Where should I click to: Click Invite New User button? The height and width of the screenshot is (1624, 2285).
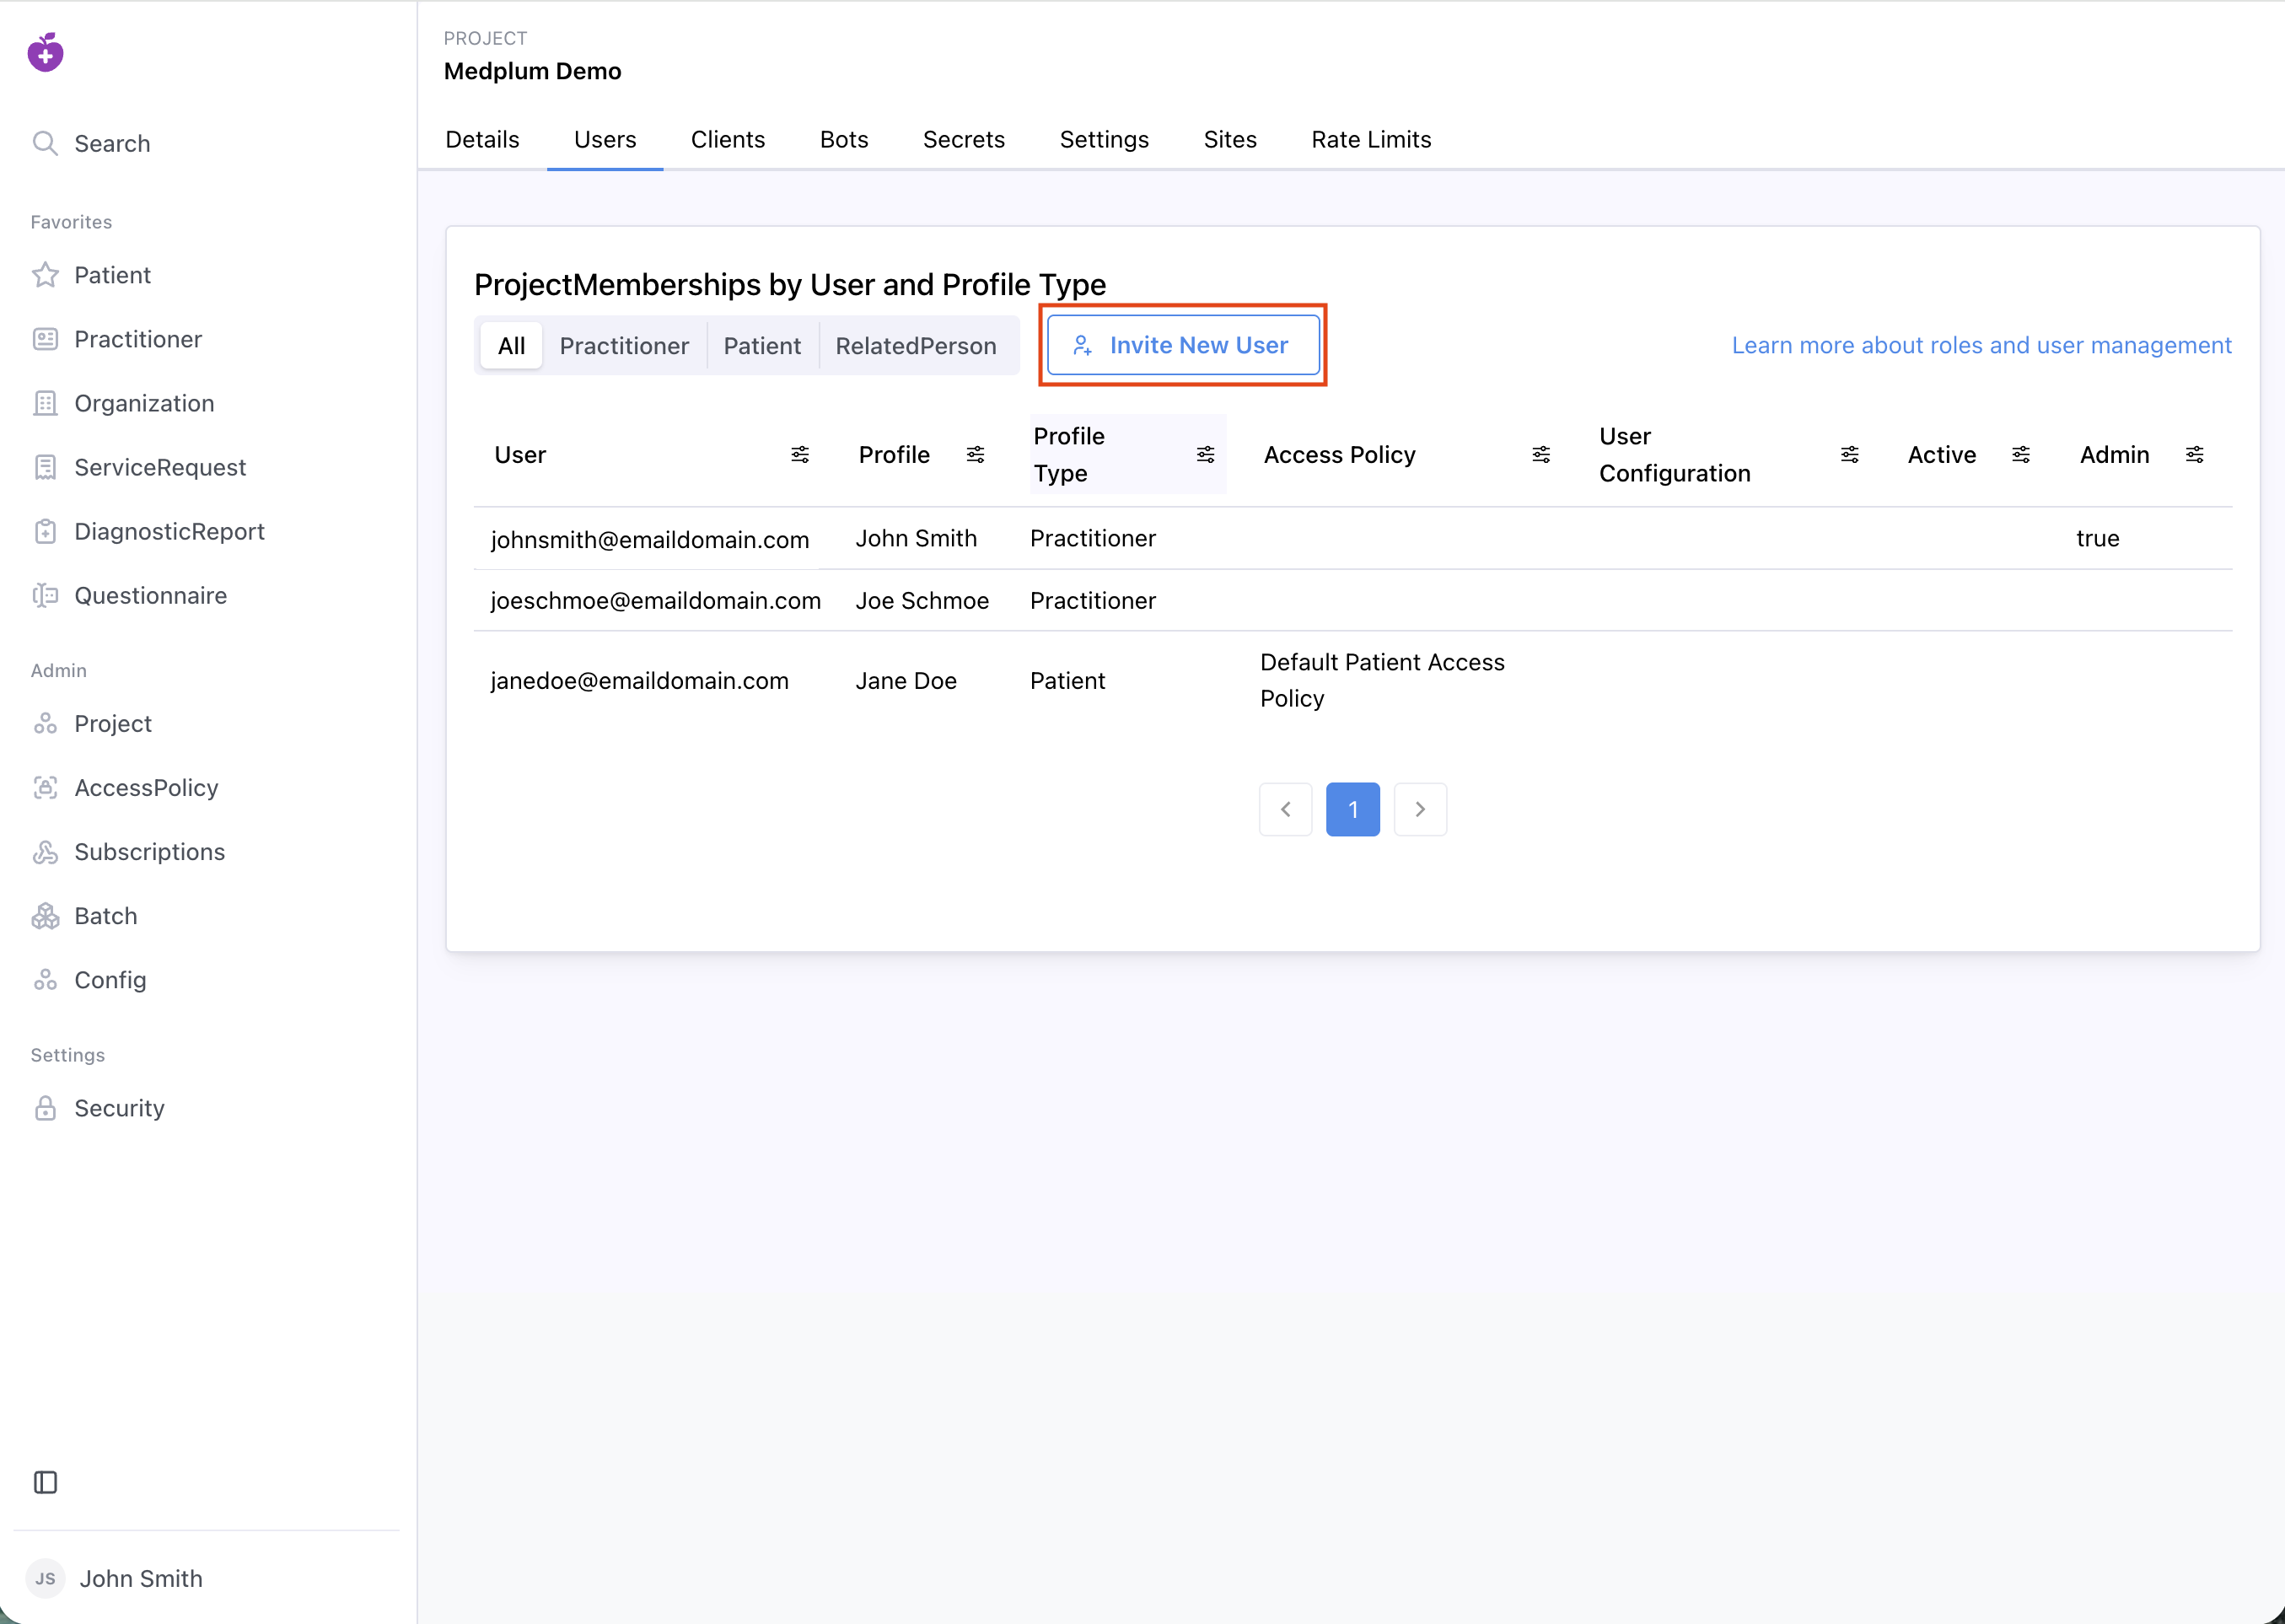[1183, 345]
